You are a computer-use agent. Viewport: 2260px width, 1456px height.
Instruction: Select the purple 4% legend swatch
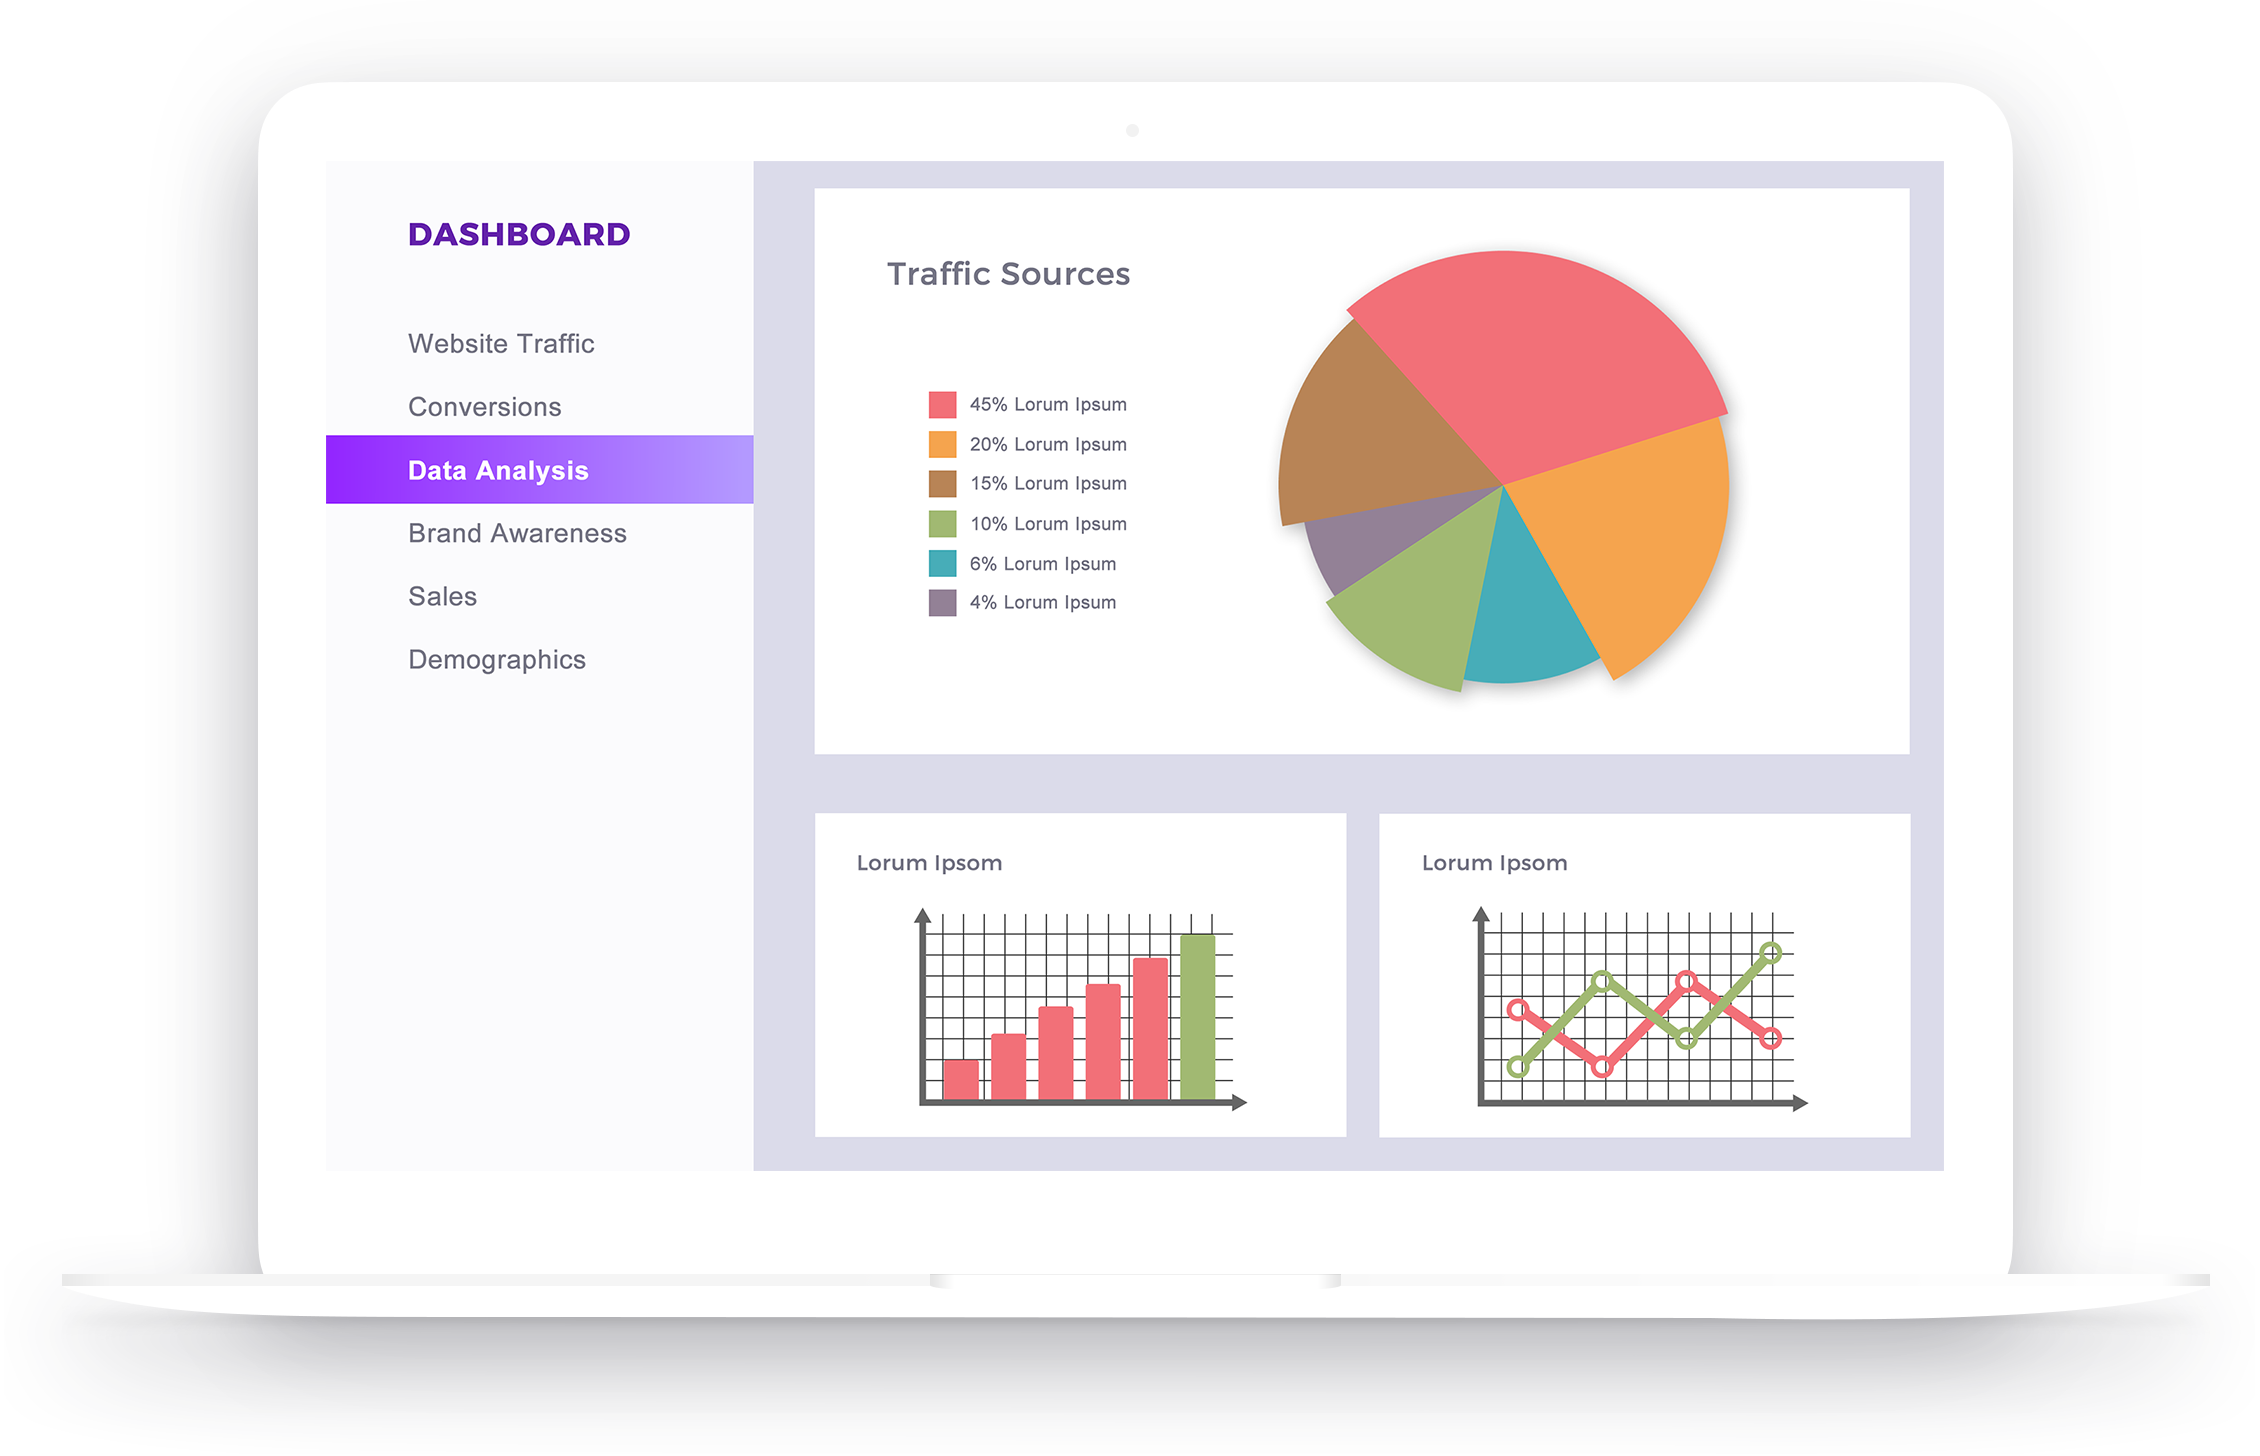[942, 603]
